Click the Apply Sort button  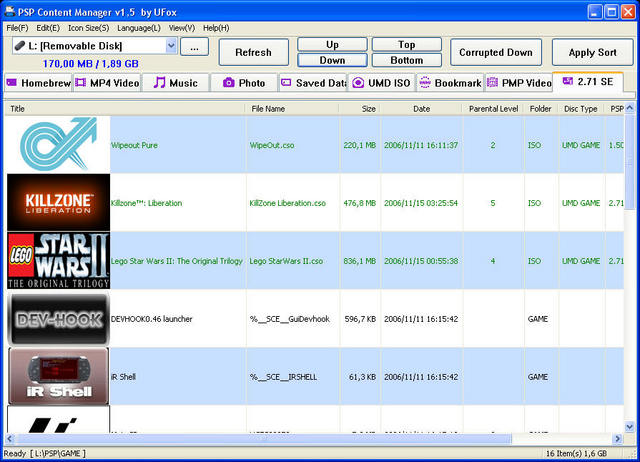(x=592, y=52)
